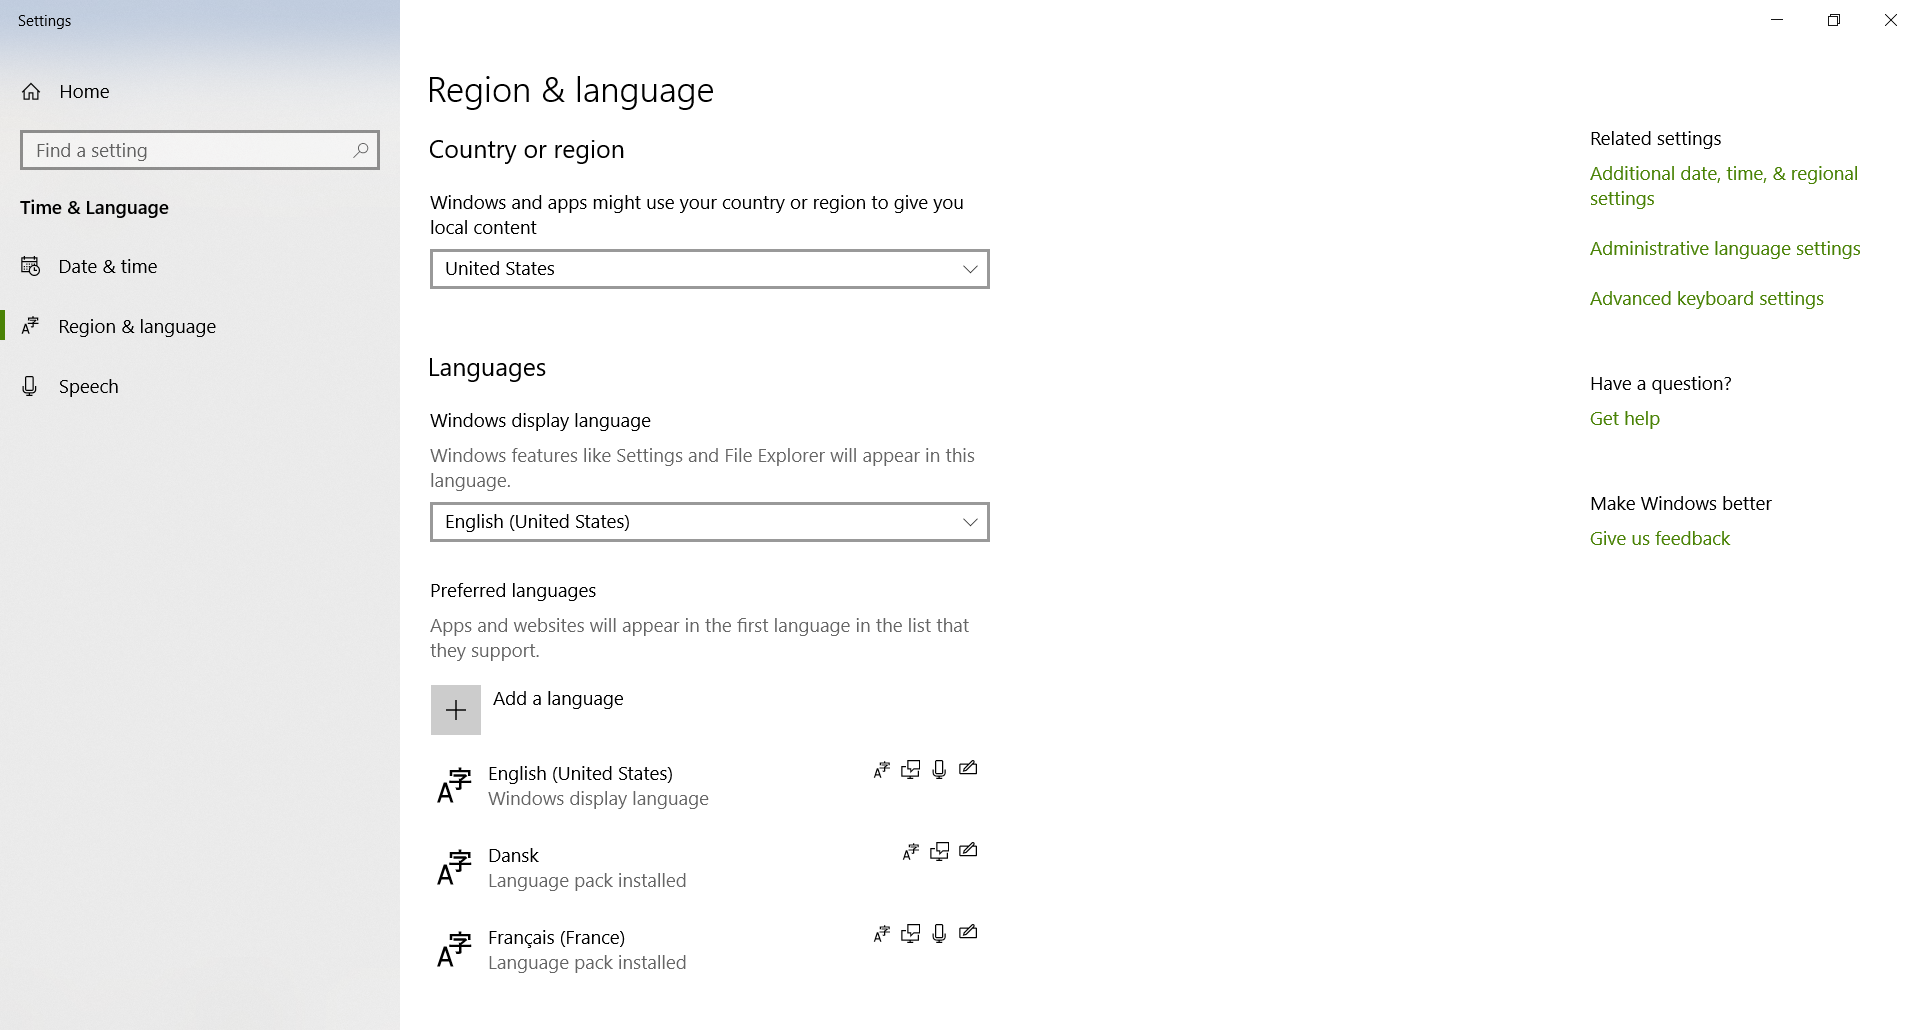Click the Home icon in sidebar

[31, 92]
